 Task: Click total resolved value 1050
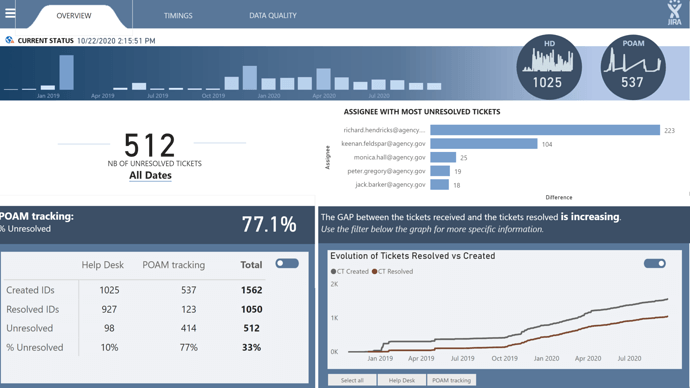251,309
